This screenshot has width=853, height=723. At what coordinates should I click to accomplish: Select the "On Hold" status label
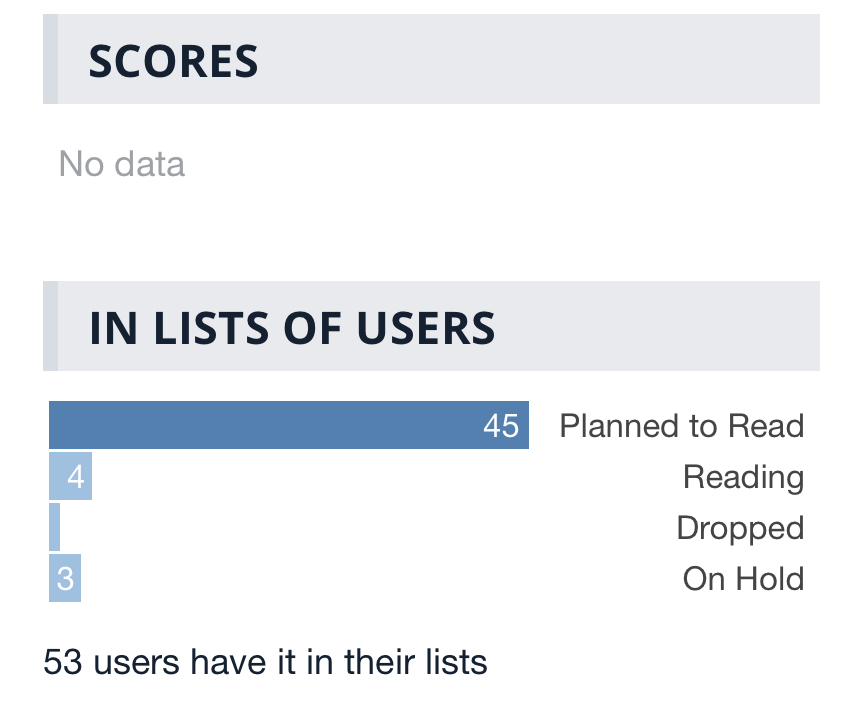[x=743, y=579]
